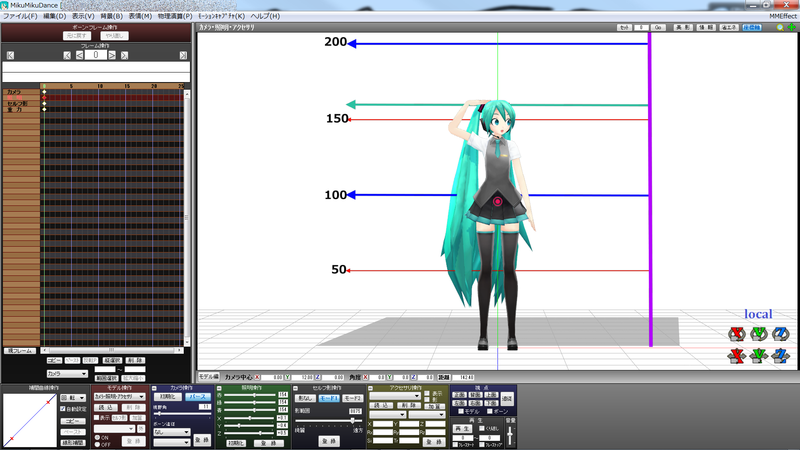This screenshot has width=800, height=450.
Task: Jump to the first frame
Action: (10, 55)
